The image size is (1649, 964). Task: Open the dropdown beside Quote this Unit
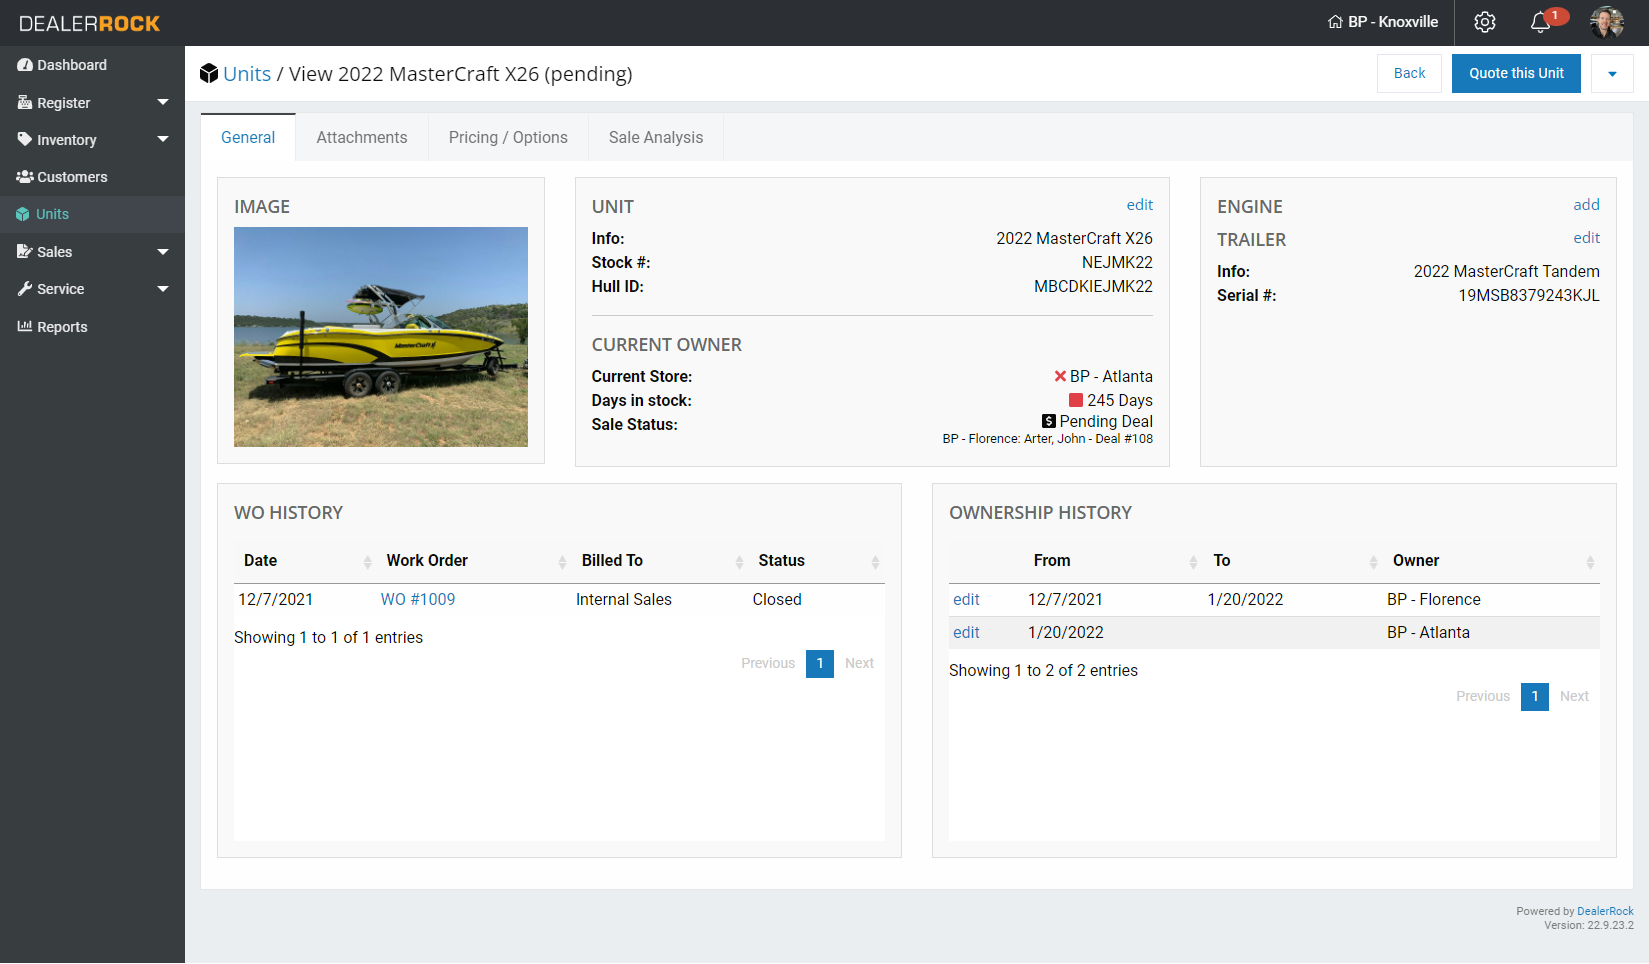[x=1612, y=73]
